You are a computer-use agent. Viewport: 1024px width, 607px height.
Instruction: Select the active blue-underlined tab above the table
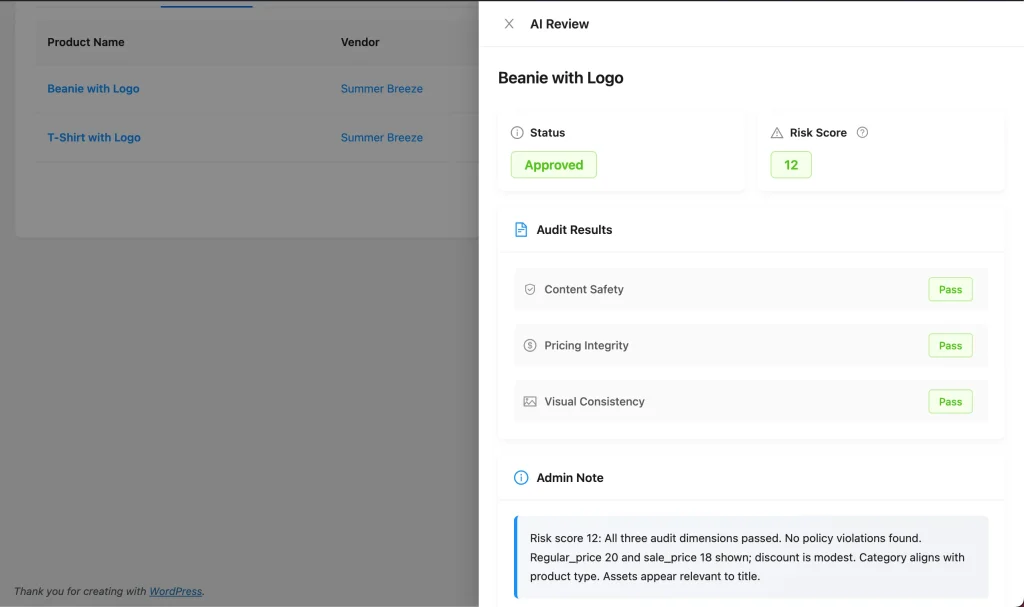pyautogui.click(x=206, y=3)
